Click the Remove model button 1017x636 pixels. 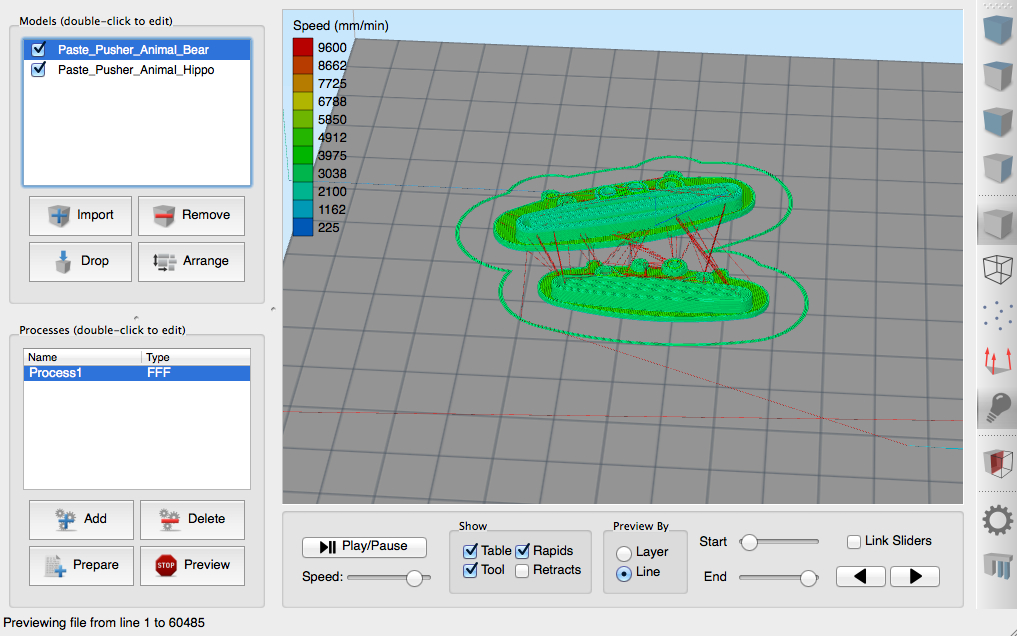[191, 215]
